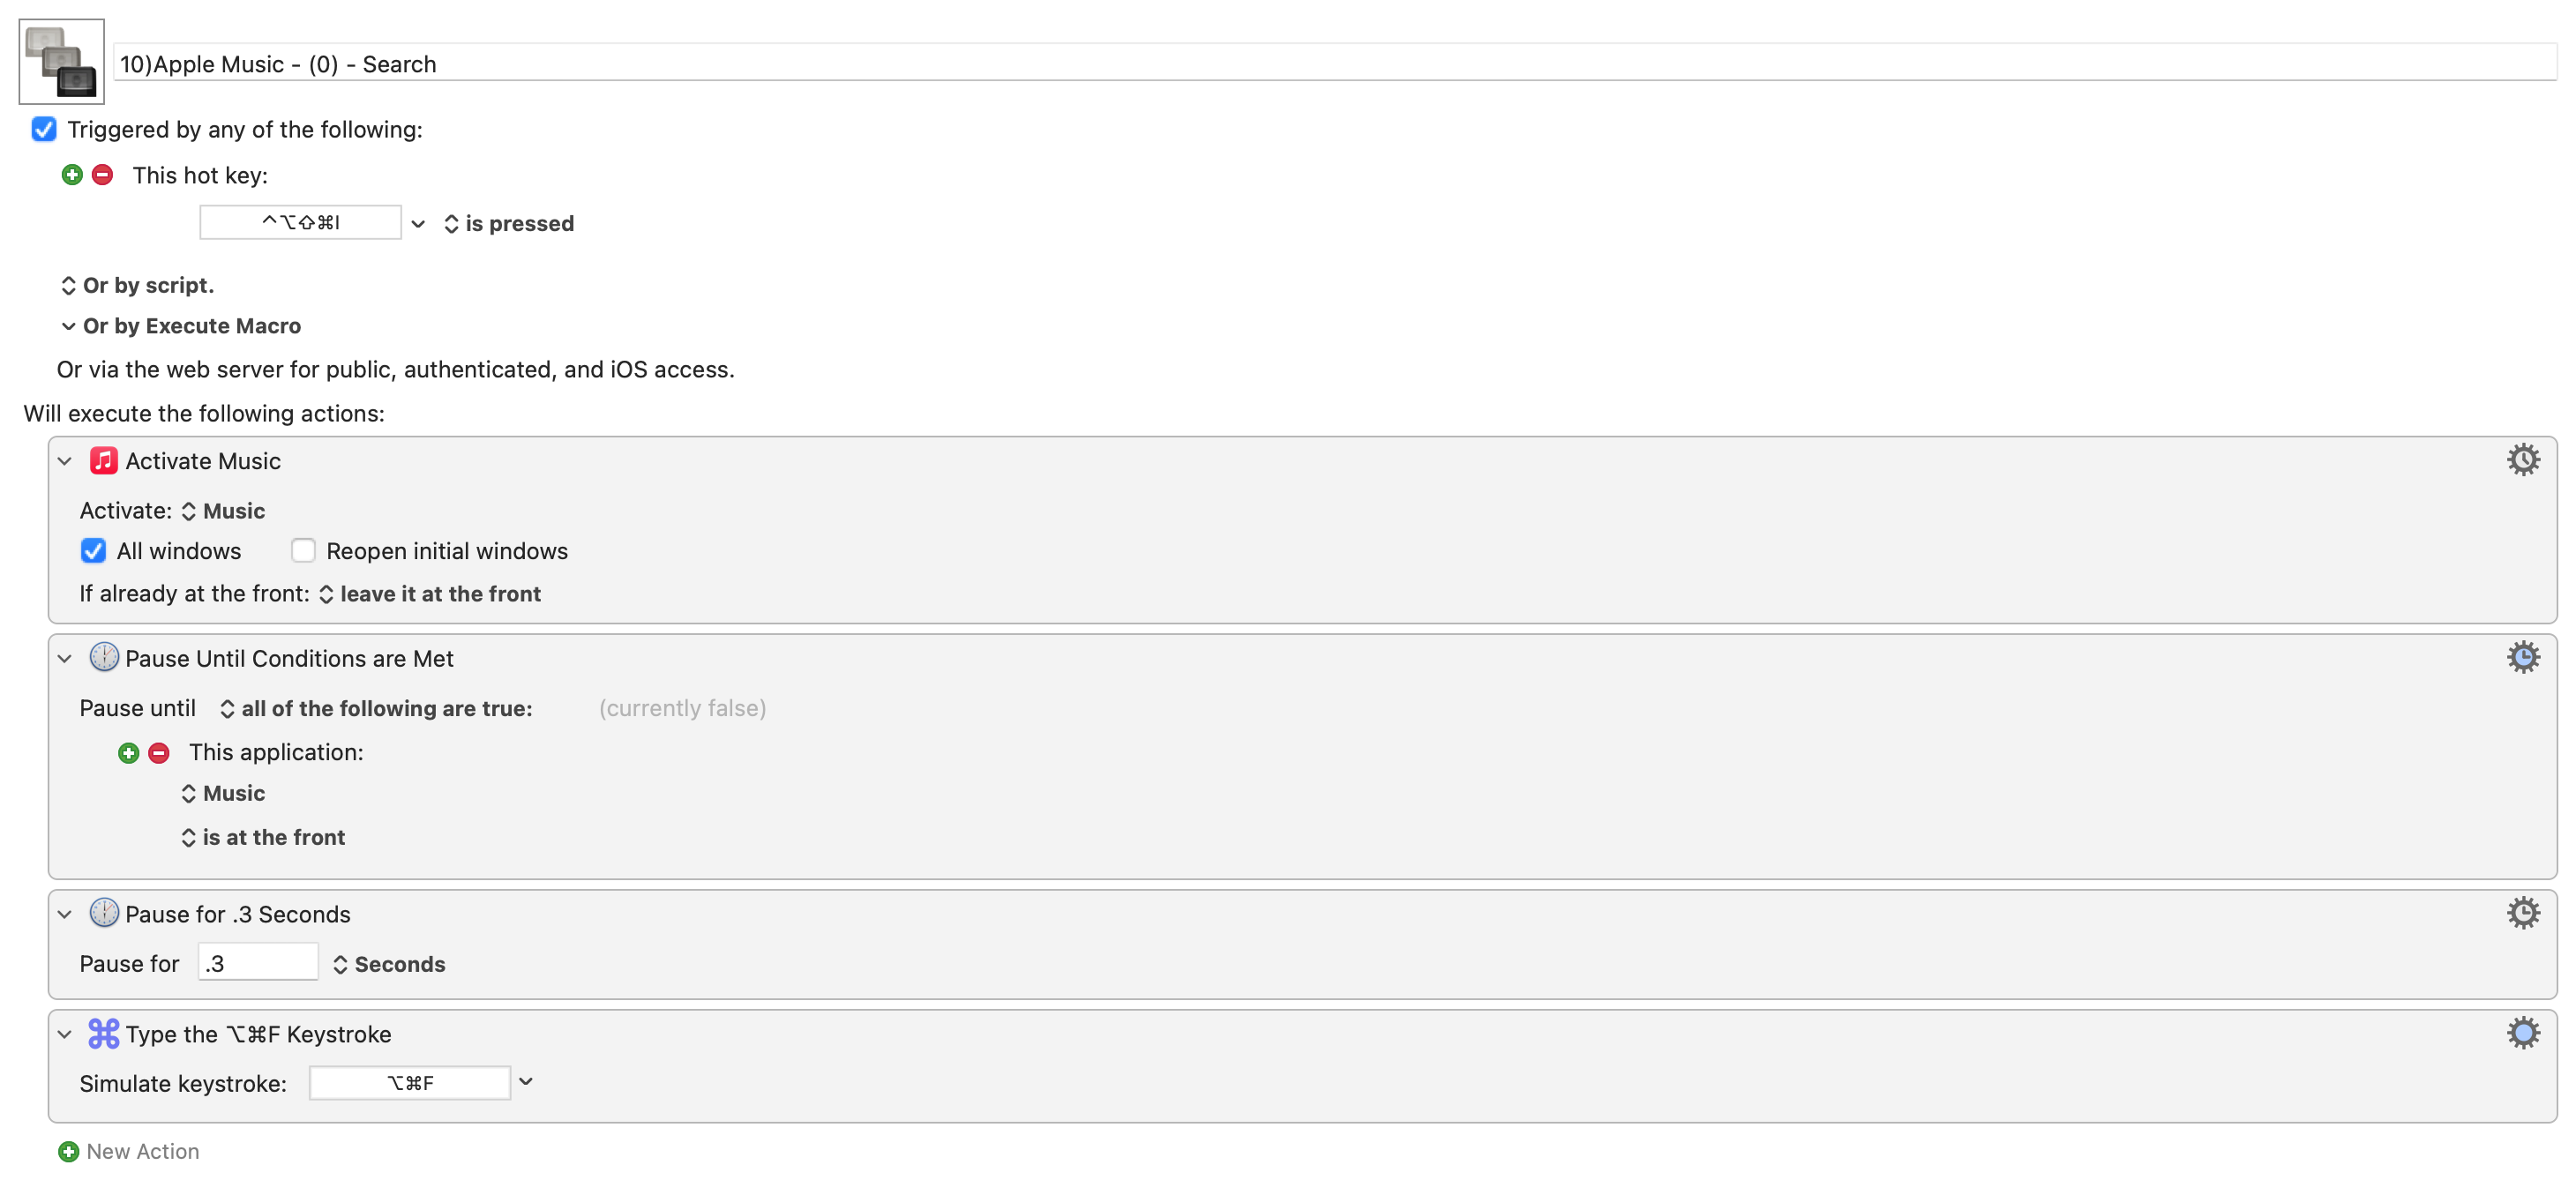Add a new trigger with green plus

tap(72, 175)
